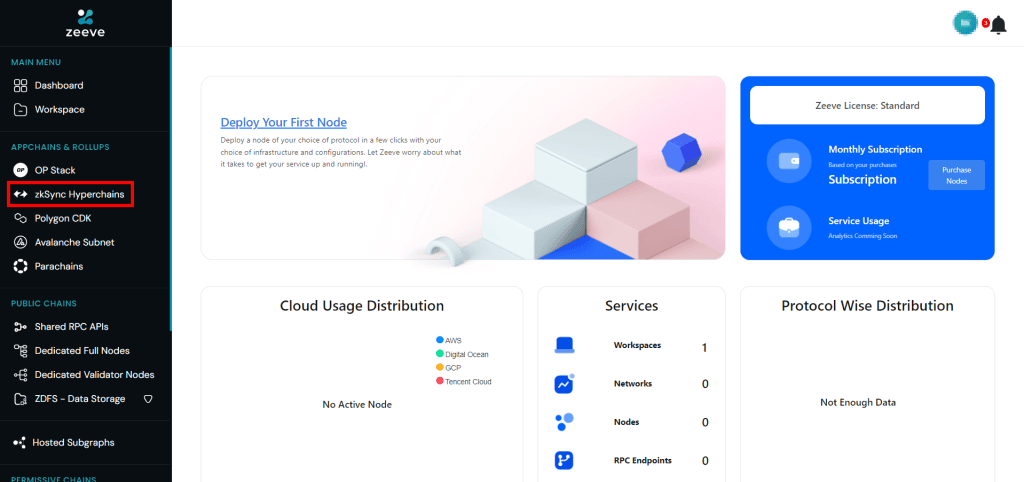Click the Parachains ring icon
1024x482 pixels.
pyautogui.click(x=20, y=266)
